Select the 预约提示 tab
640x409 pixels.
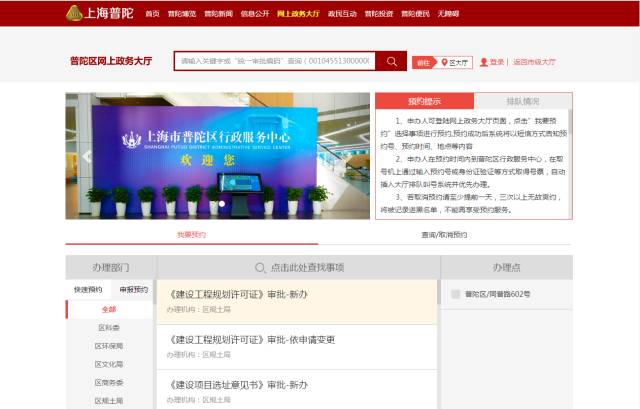tap(424, 101)
